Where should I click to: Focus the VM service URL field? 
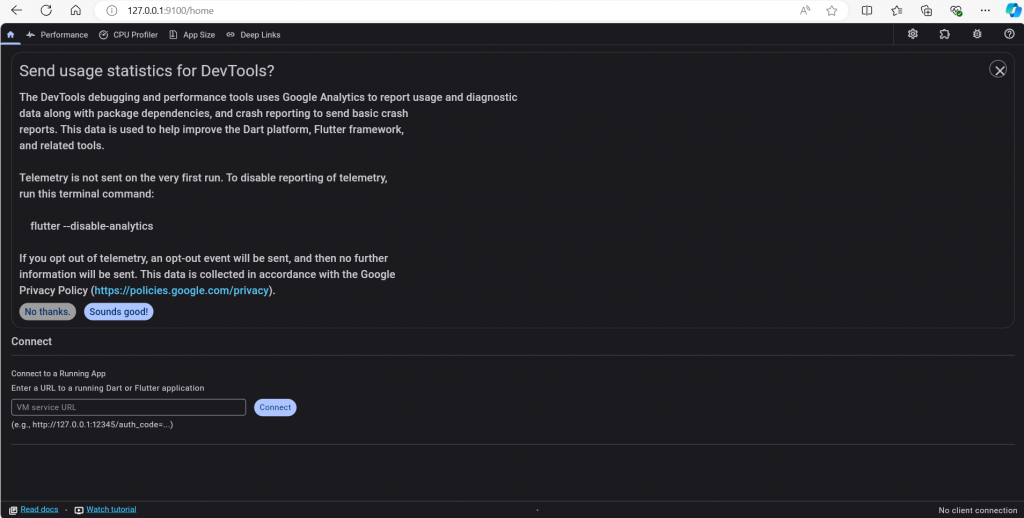pyautogui.click(x=129, y=407)
